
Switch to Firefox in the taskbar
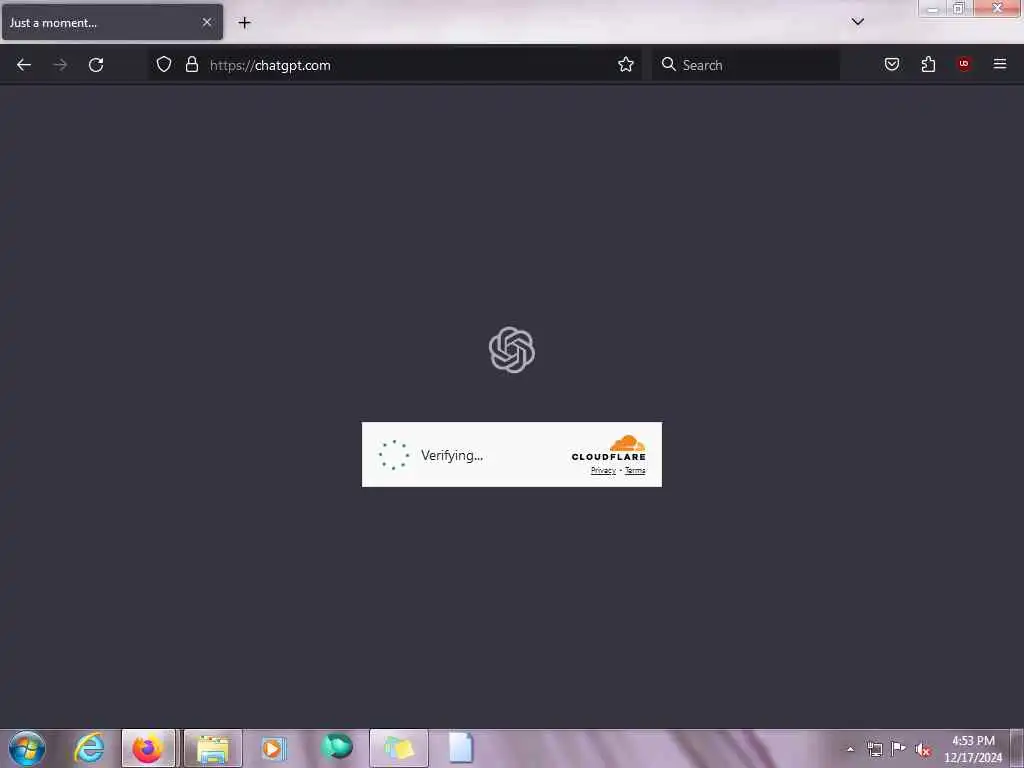coord(148,748)
